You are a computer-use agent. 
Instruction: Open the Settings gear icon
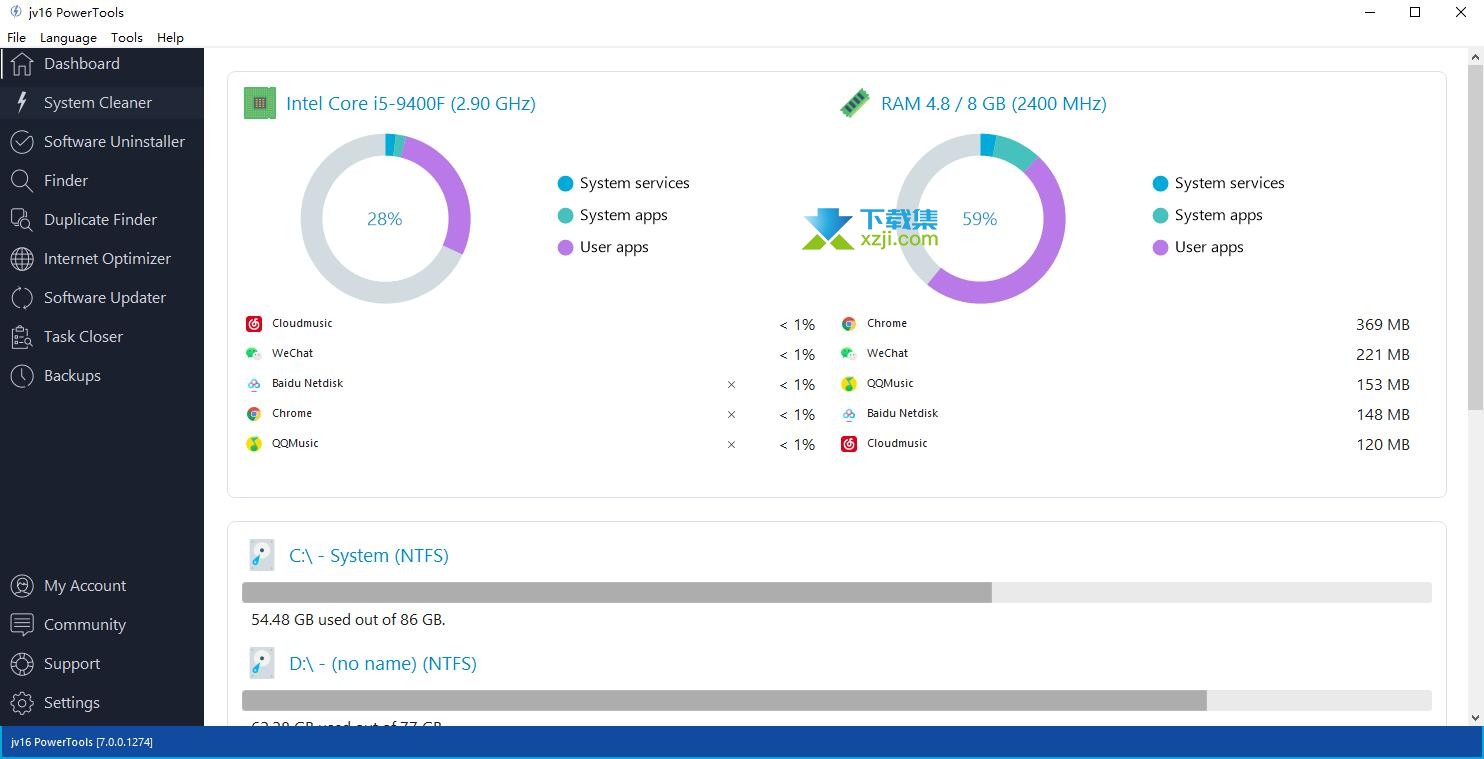[x=22, y=703]
